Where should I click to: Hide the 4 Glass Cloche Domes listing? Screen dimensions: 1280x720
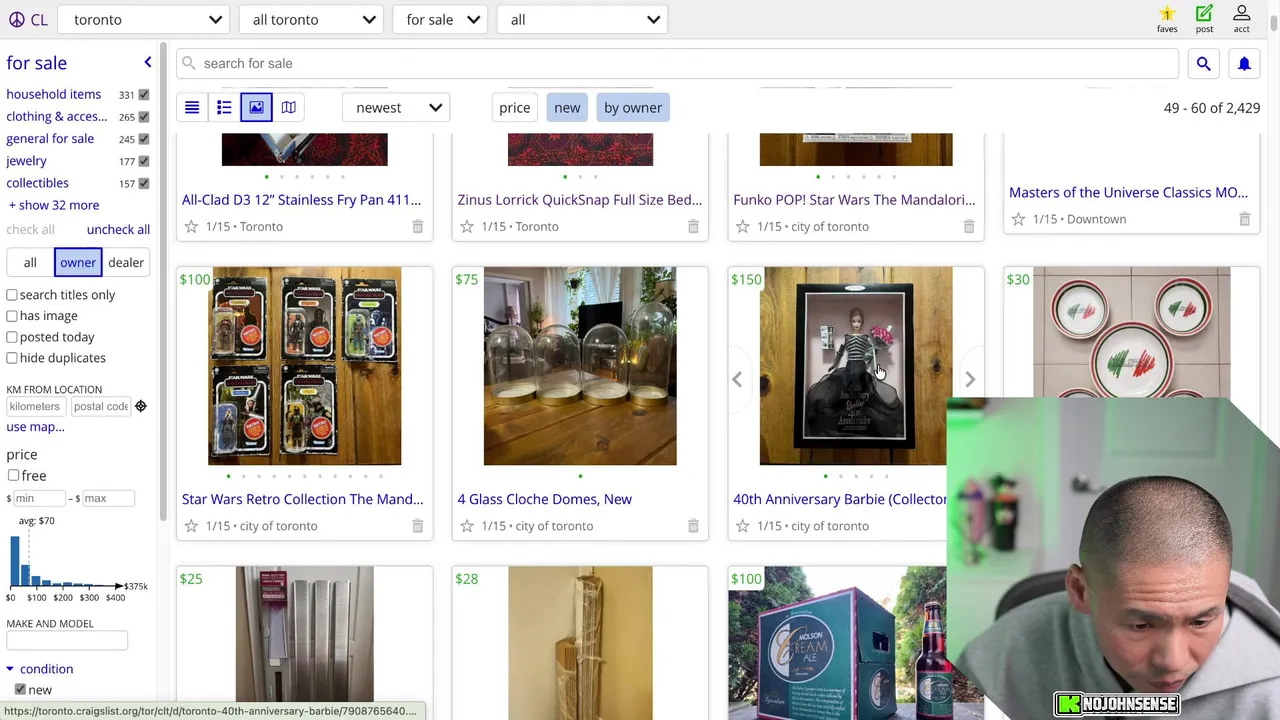pyautogui.click(x=693, y=526)
